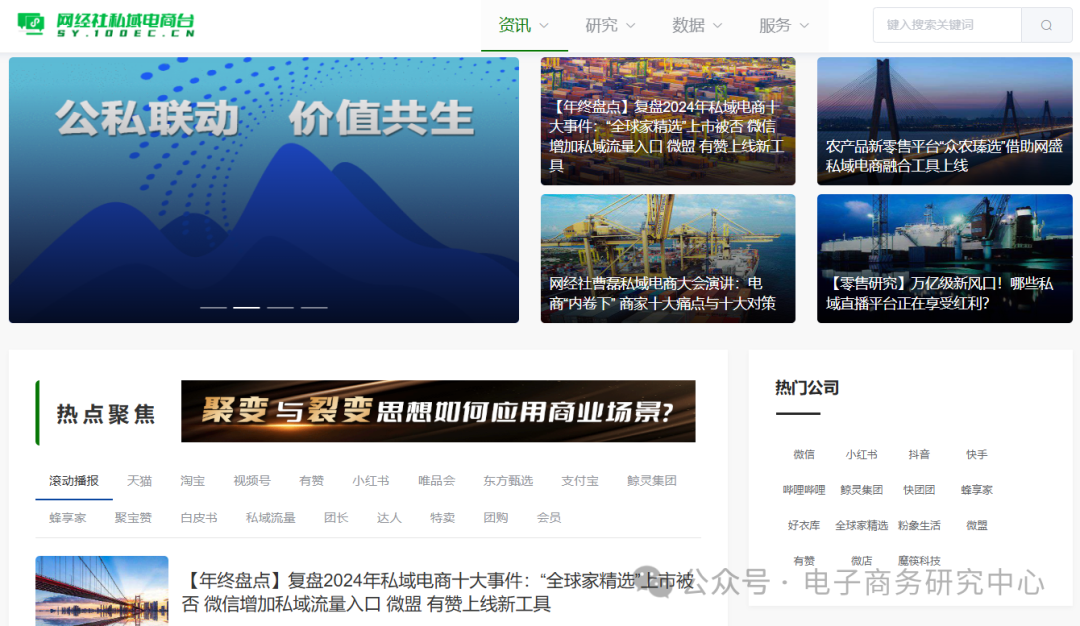Open the 聚变与裂变 banner image

(437, 412)
